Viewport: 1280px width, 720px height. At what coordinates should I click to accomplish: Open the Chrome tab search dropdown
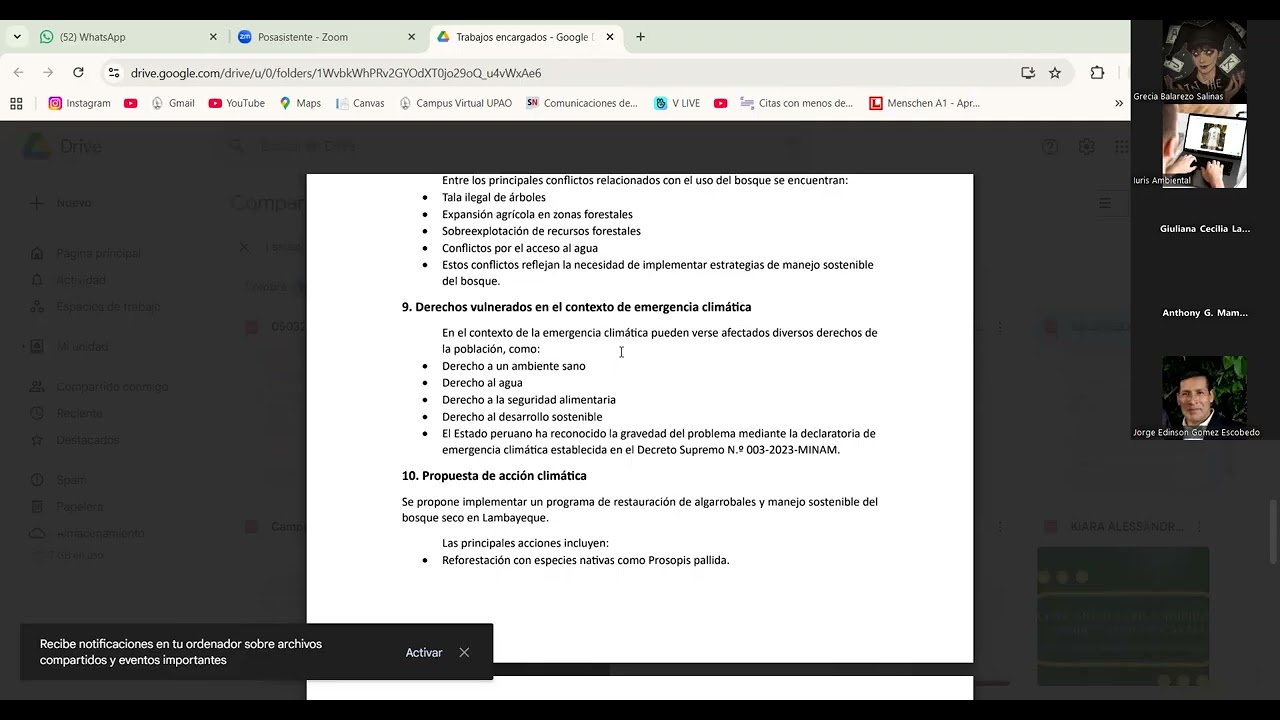pos(17,37)
